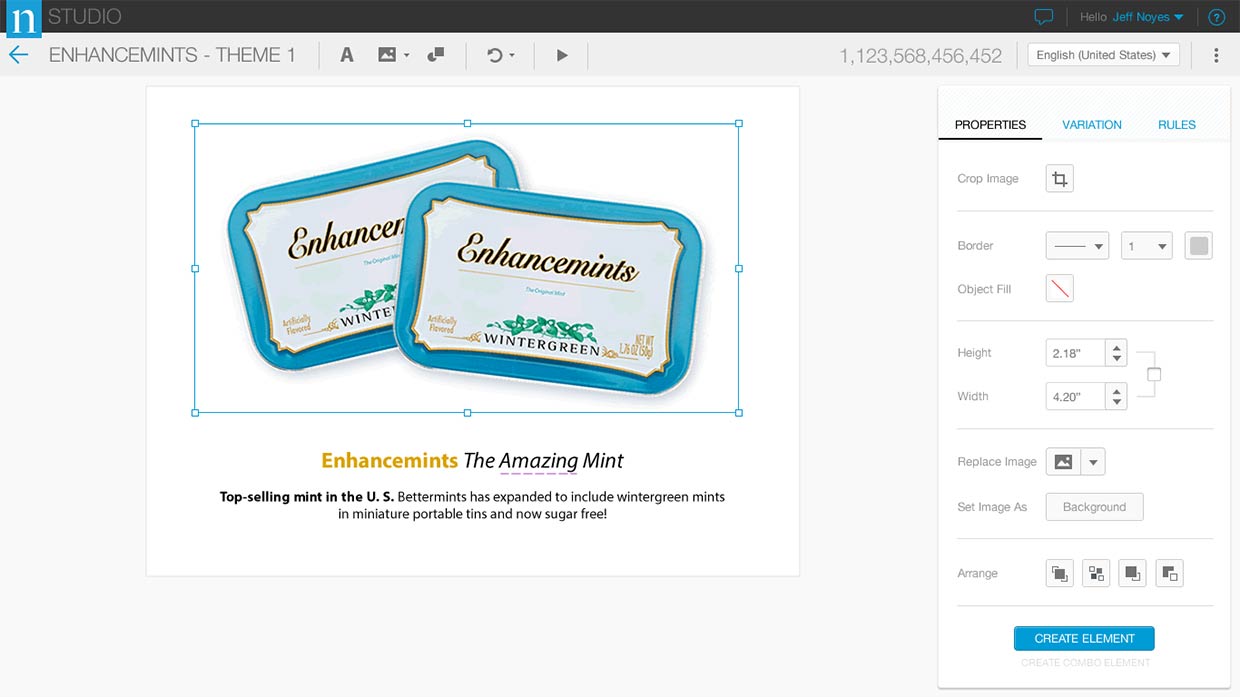Click the Crop Image tool icon
Image resolution: width=1240 pixels, height=698 pixels.
pos(1060,179)
